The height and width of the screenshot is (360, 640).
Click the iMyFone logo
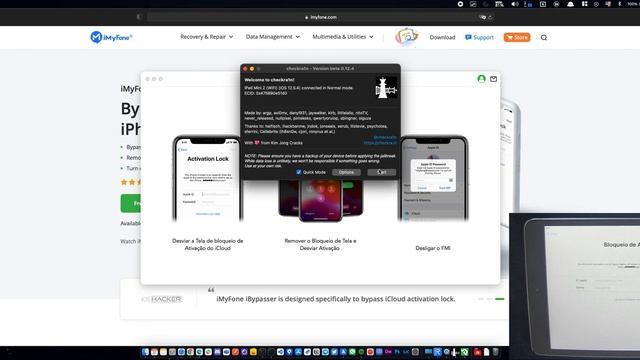point(111,37)
